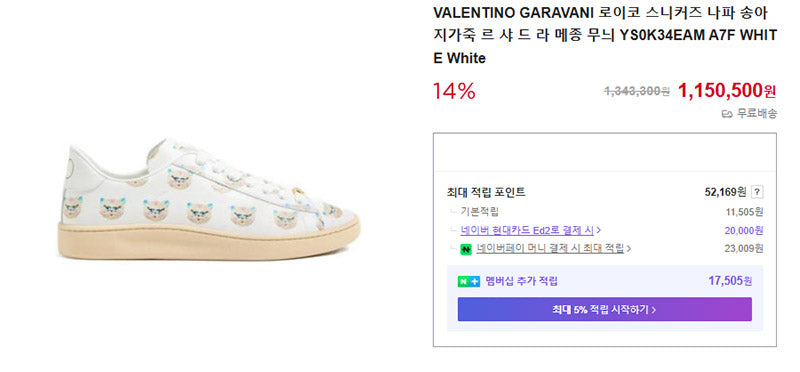Click the N+ membership badge icon
Screen dimensions: 800x372
pos(469,281)
